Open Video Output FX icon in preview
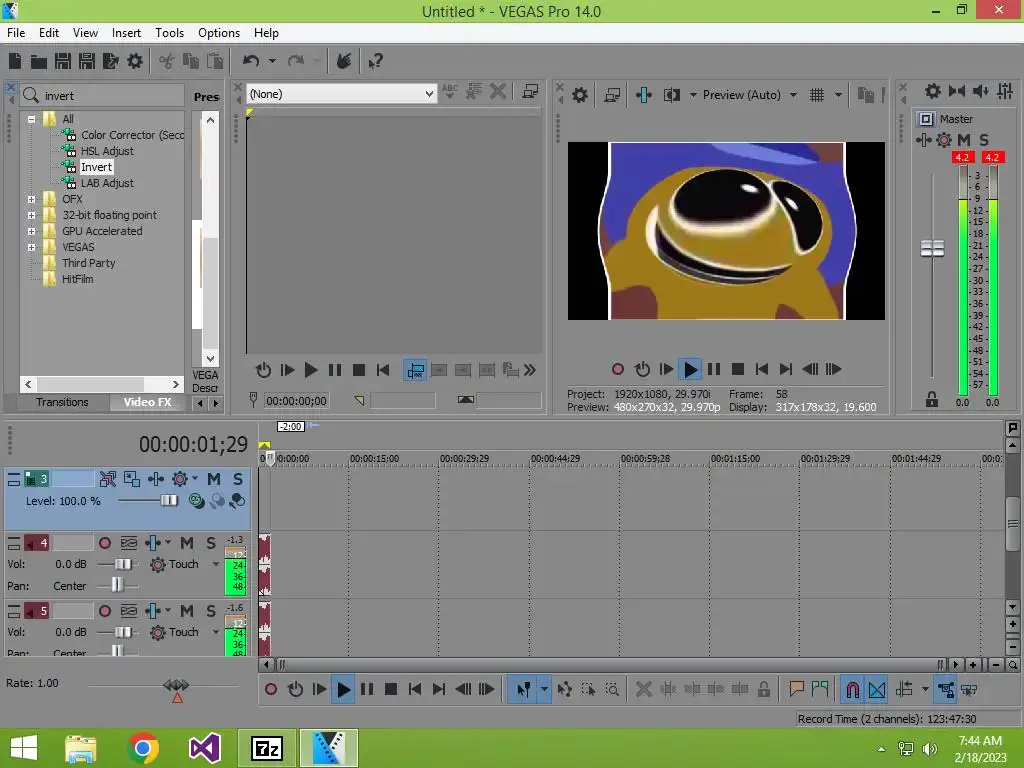This screenshot has width=1024, height=768. point(644,95)
